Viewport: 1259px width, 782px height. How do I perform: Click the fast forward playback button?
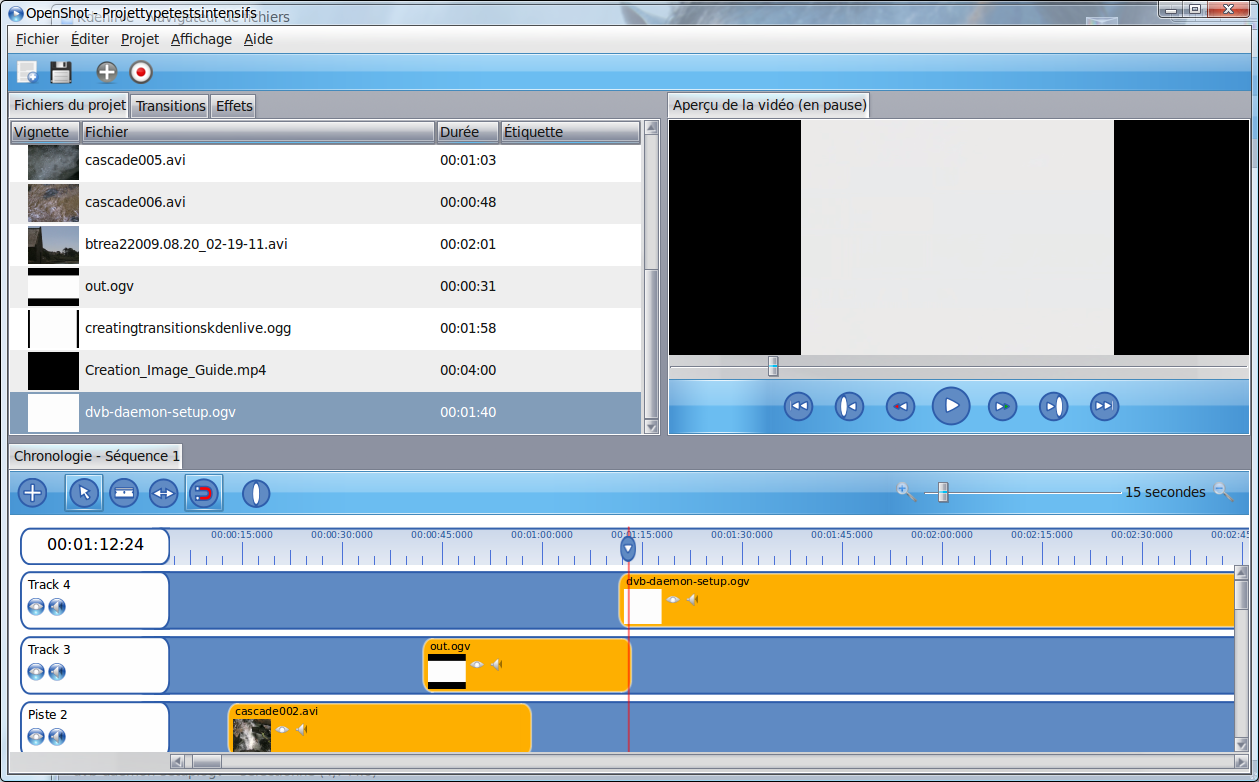click(x=1002, y=406)
